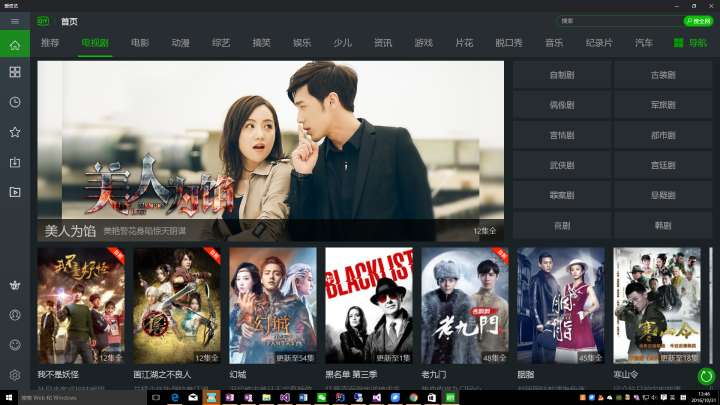Select 喜剧 category button
The width and height of the screenshot is (720, 405).
point(562,225)
